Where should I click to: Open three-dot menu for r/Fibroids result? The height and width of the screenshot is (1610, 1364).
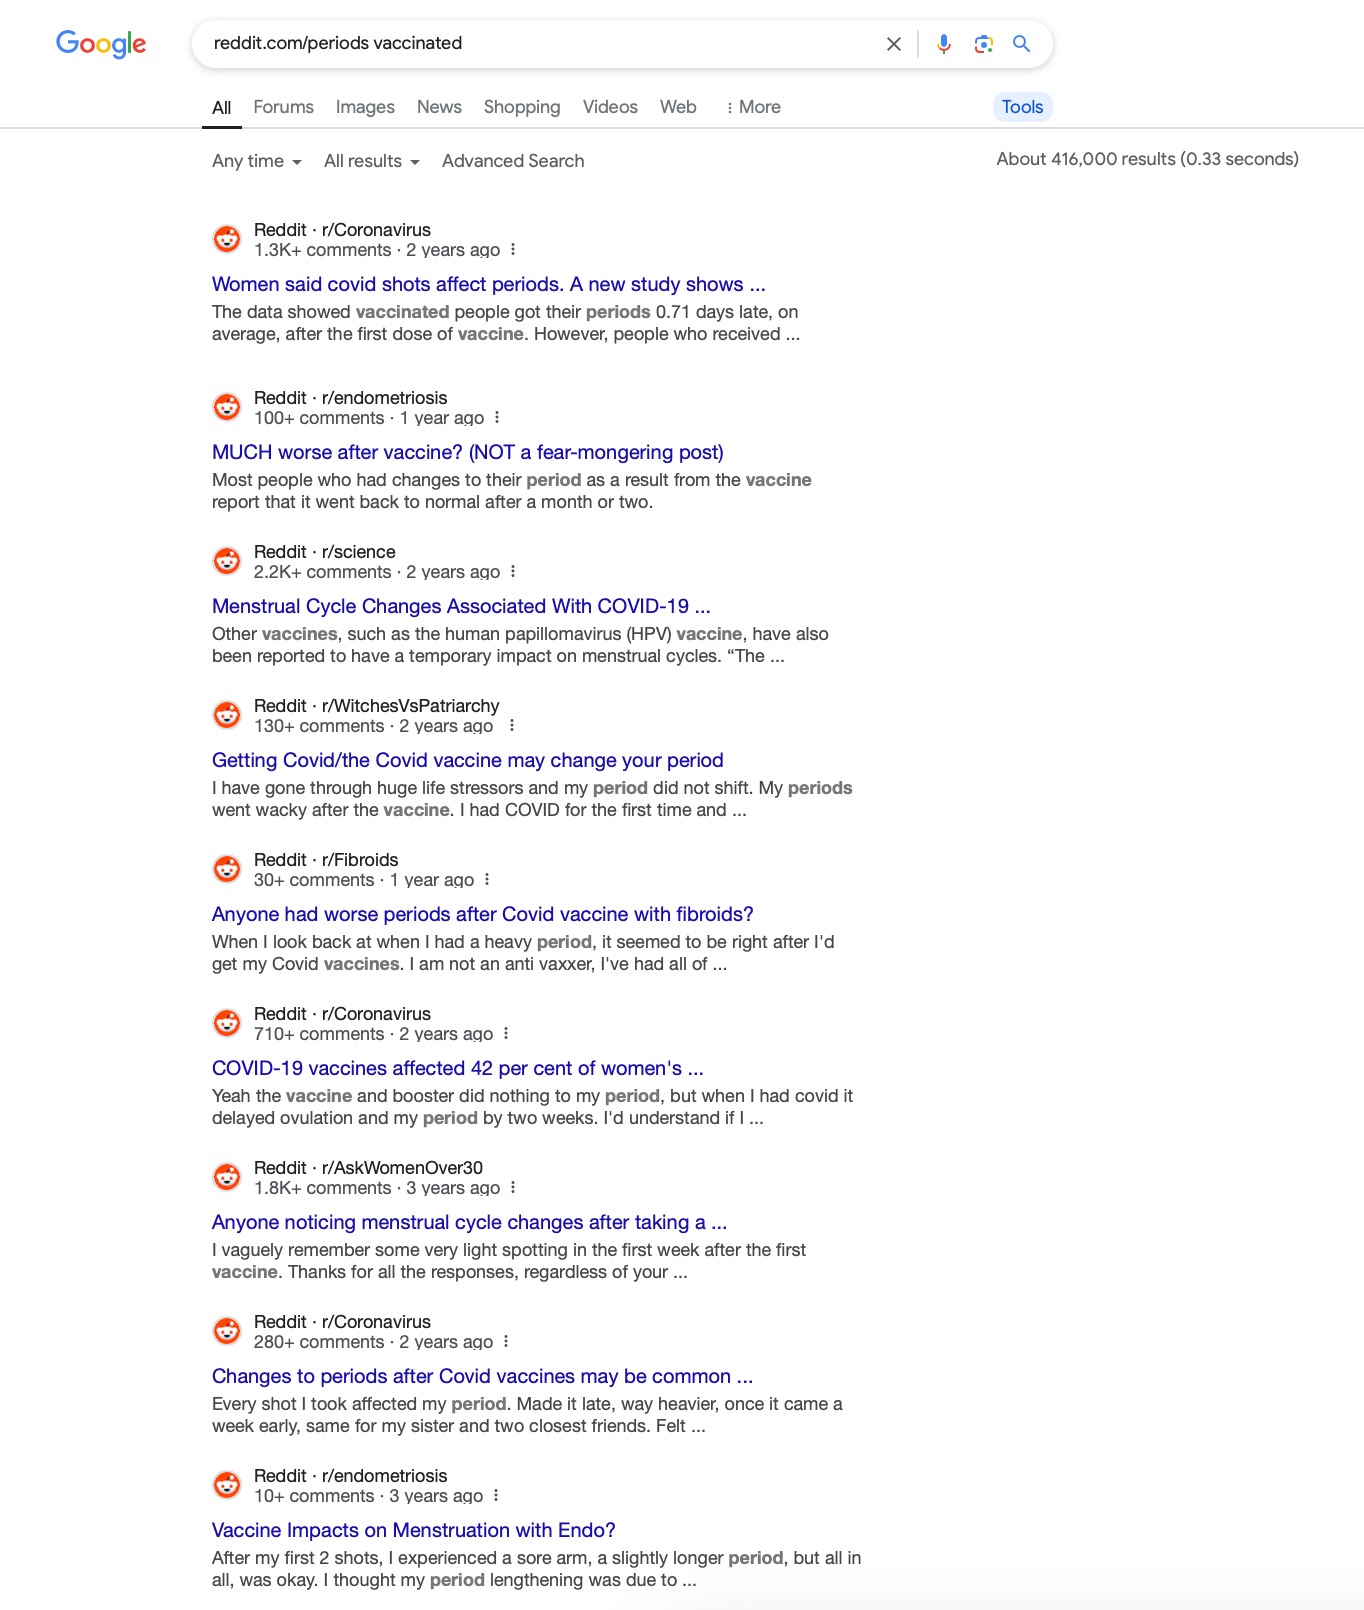click(487, 880)
